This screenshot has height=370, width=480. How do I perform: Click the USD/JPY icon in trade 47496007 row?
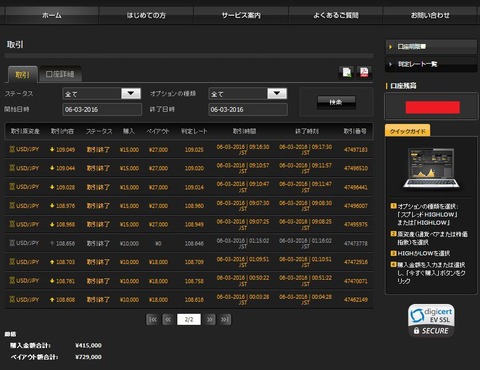coord(12,206)
